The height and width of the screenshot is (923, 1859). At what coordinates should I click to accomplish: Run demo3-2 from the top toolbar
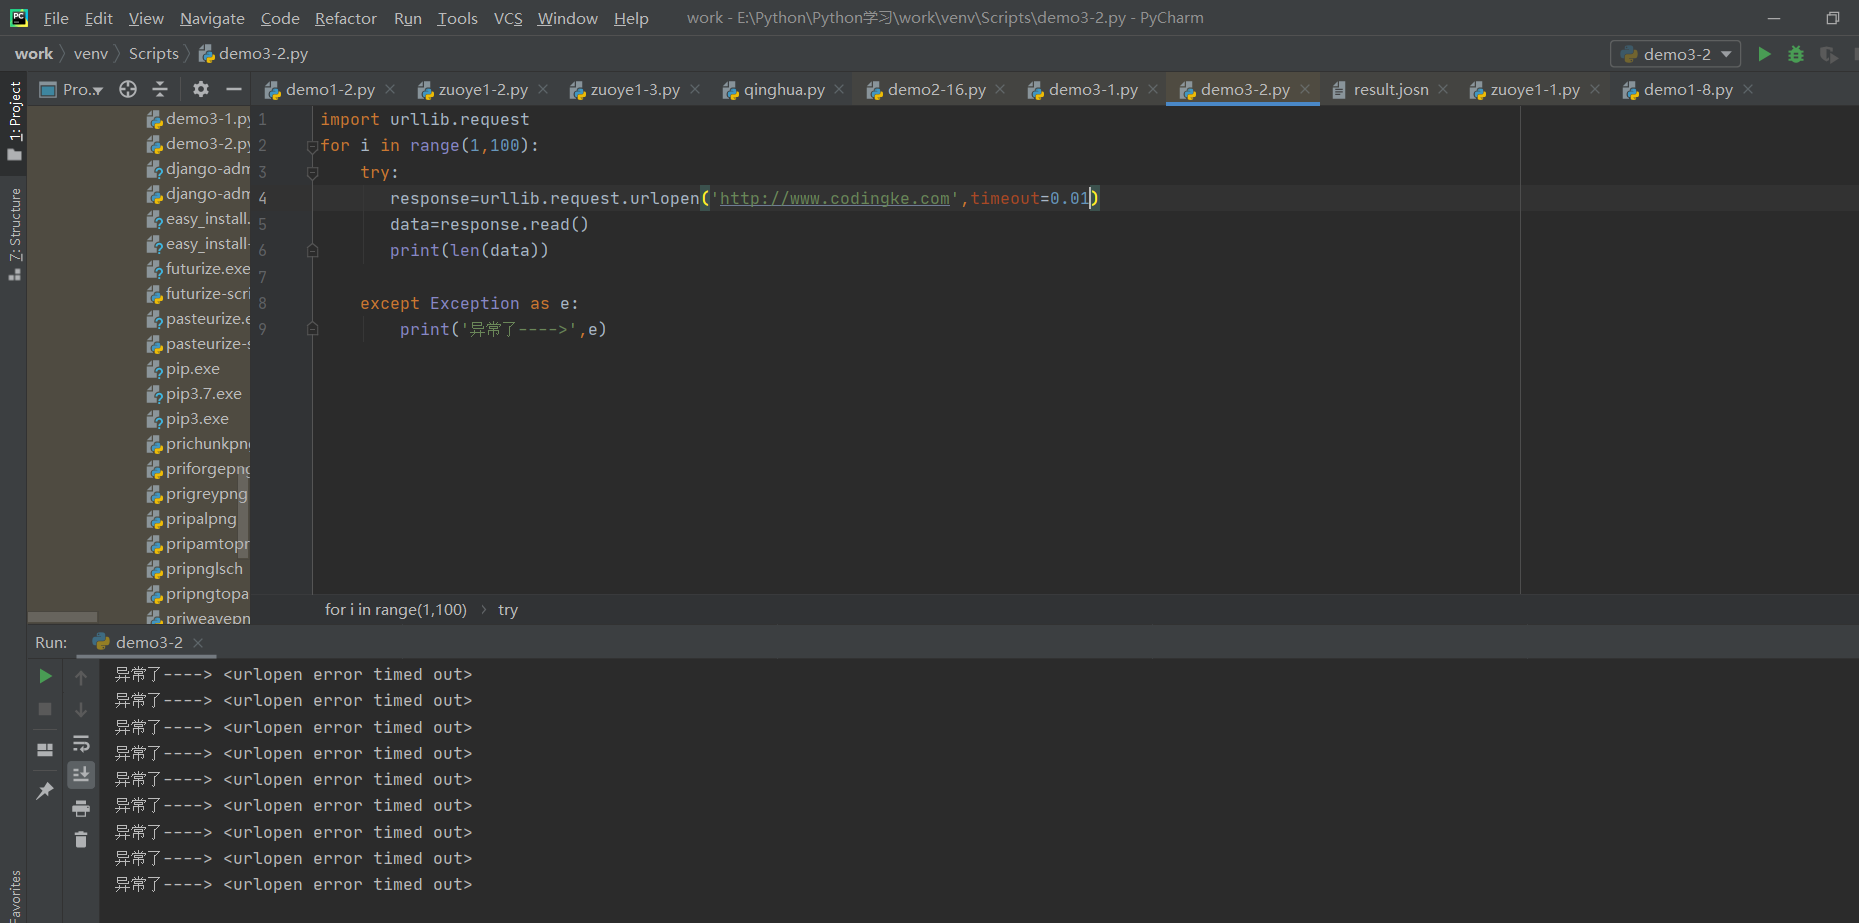coord(1764,54)
